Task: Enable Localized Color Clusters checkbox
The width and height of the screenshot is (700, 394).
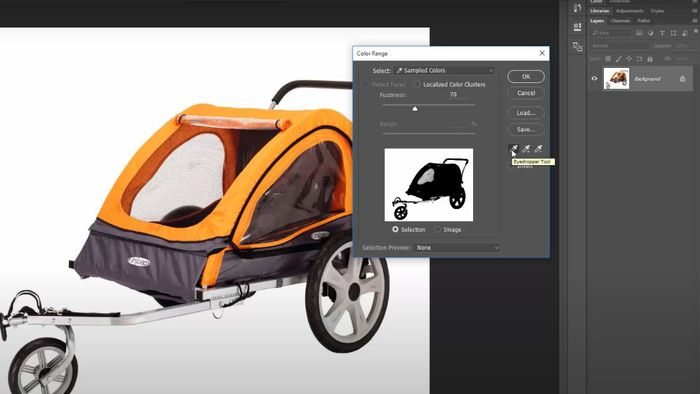Action: (x=417, y=84)
